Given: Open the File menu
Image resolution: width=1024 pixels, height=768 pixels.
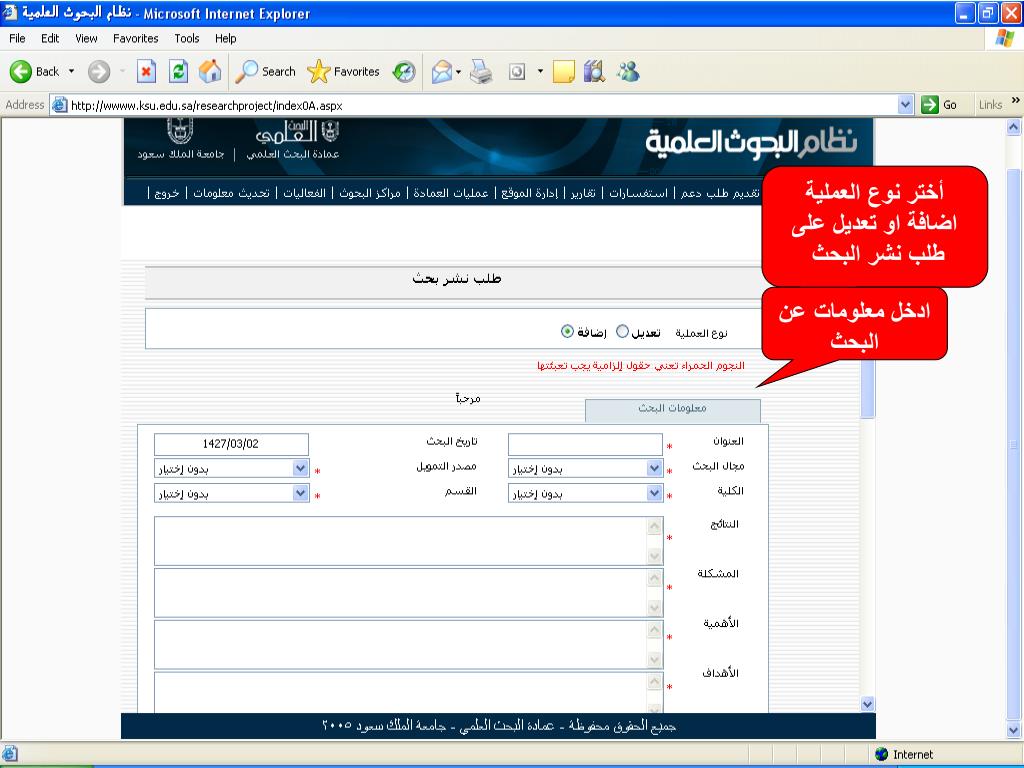Looking at the screenshot, I should tap(17, 39).
